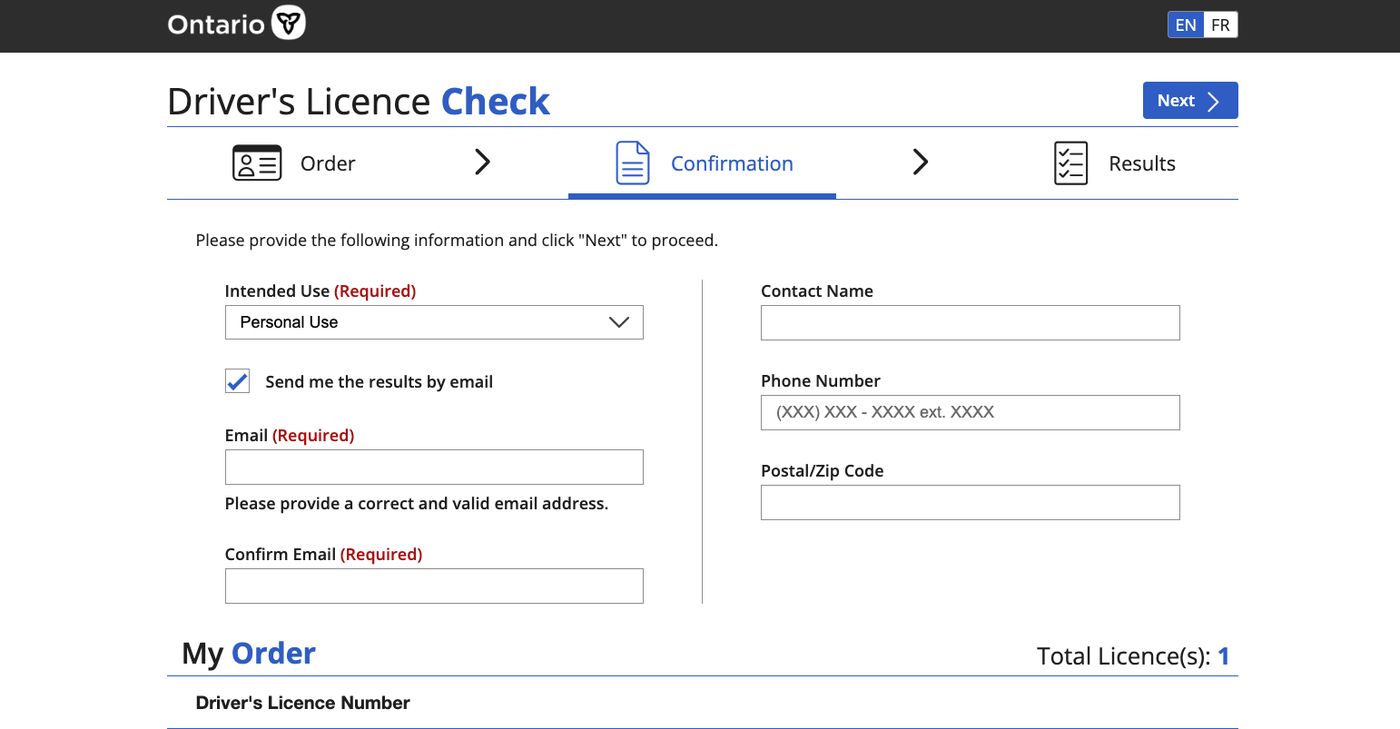Click the chevron between Order and Confirmation
This screenshot has height=729, width=1400.
click(x=482, y=162)
